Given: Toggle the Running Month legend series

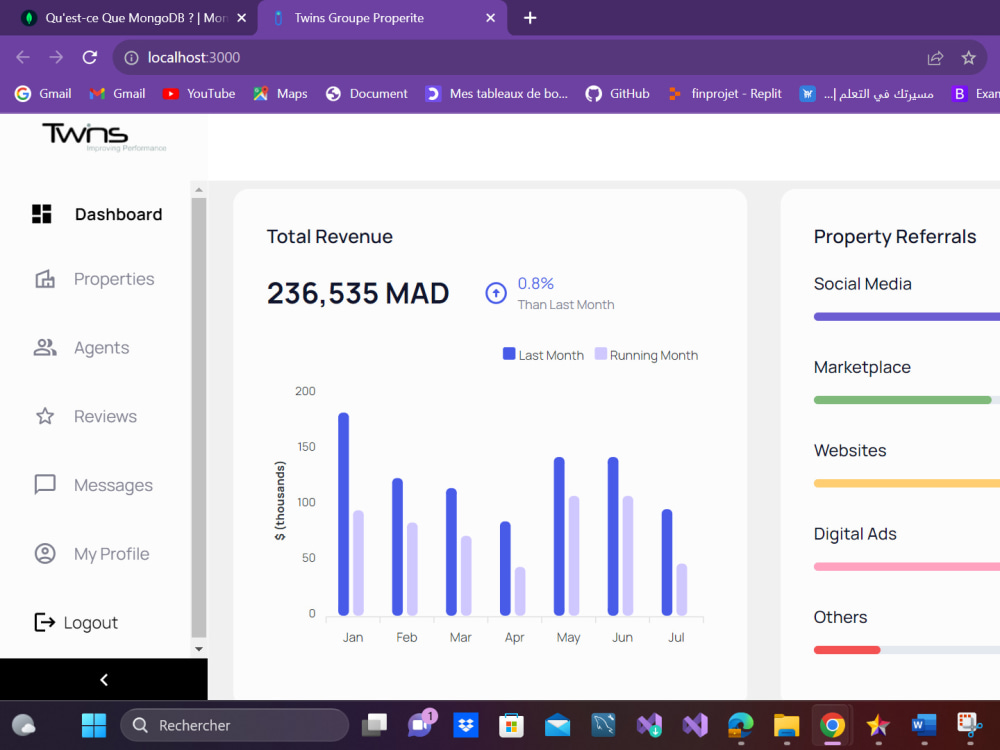Looking at the screenshot, I should pyautogui.click(x=646, y=355).
